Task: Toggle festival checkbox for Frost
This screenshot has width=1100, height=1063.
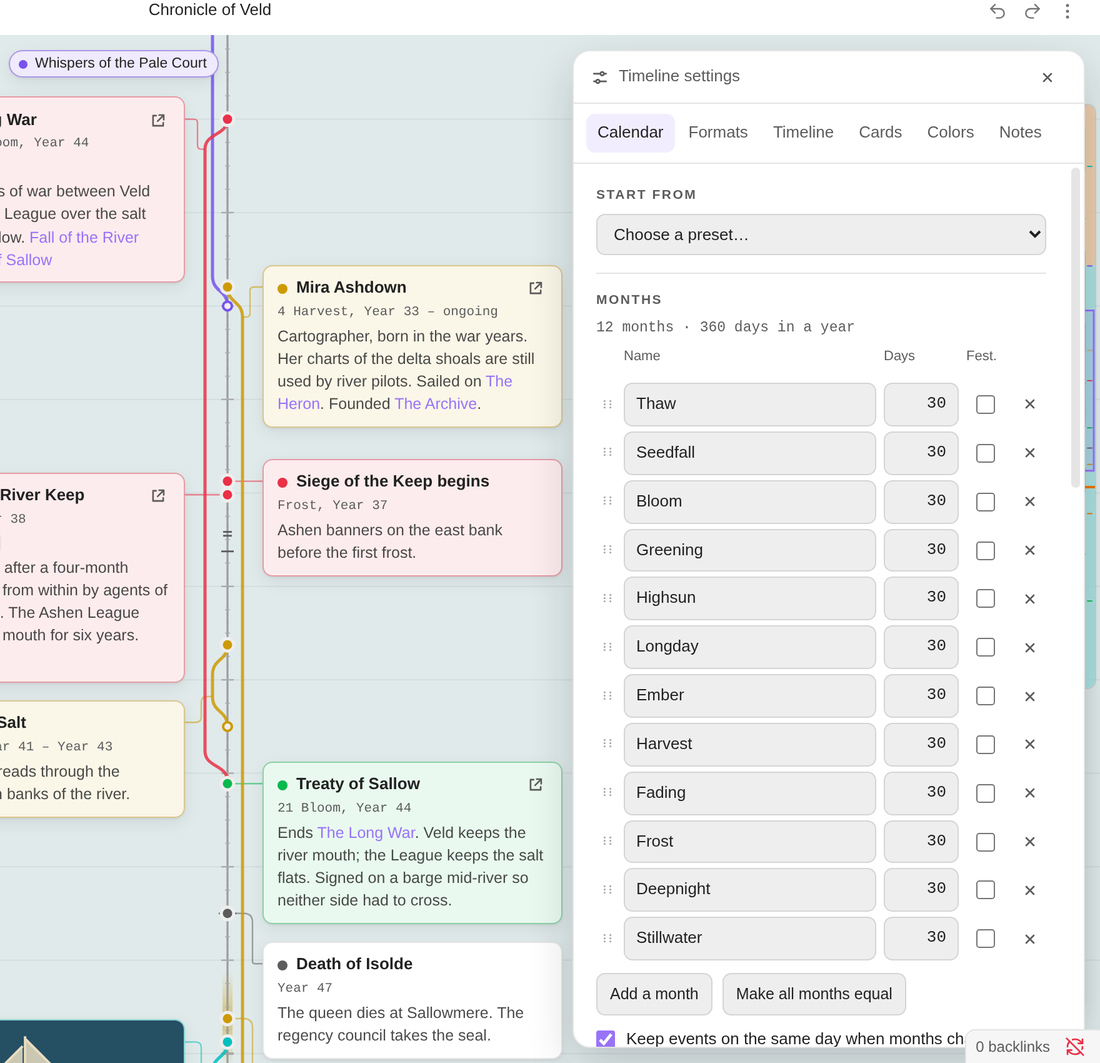Action: pyautogui.click(x=986, y=842)
